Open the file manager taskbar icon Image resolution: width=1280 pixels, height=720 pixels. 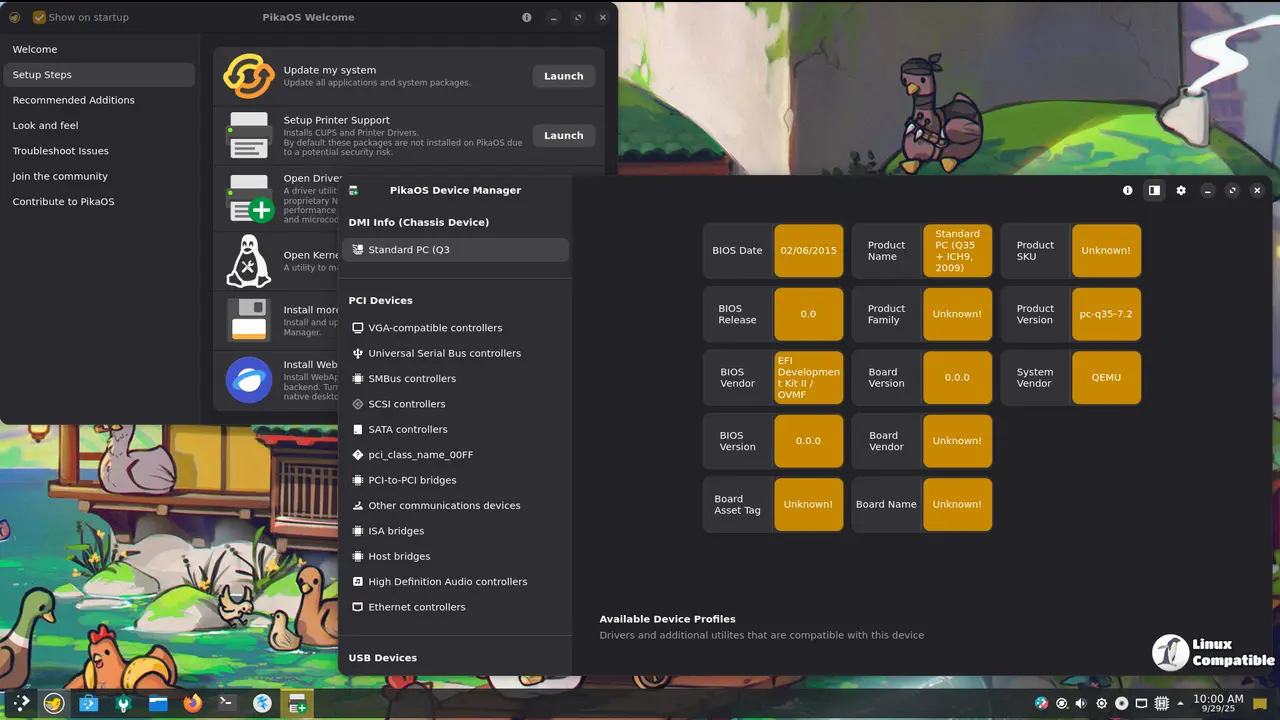(x=158, y=703)
